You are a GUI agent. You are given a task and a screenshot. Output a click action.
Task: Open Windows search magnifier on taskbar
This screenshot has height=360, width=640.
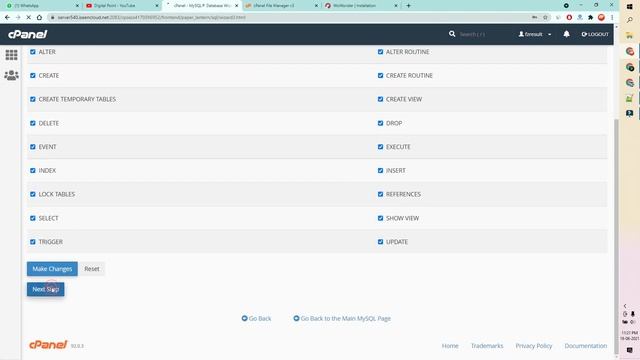coord(630,20)
